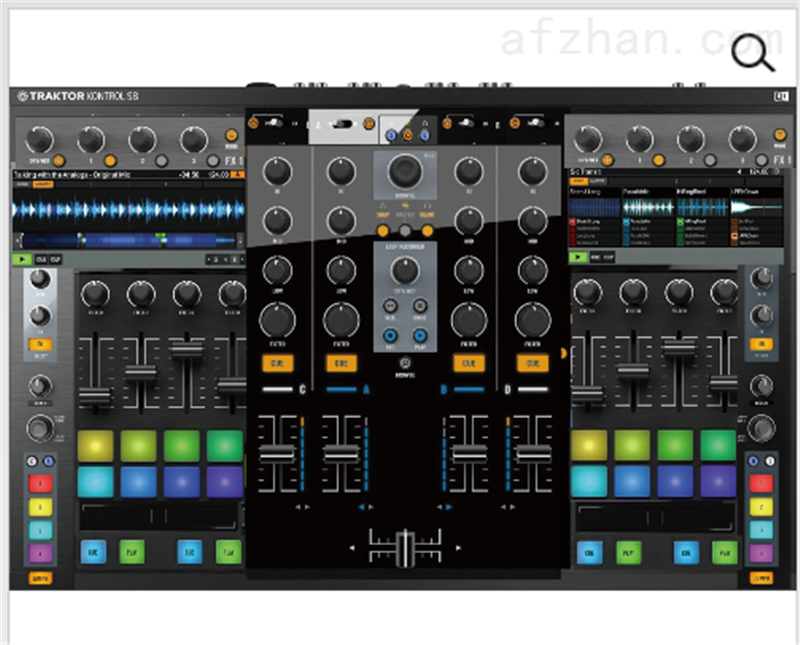The width and height of the screenshot is (800, 645).
Task: Tap the right deck purple bottom-right pad
Action: coord(718,481)
